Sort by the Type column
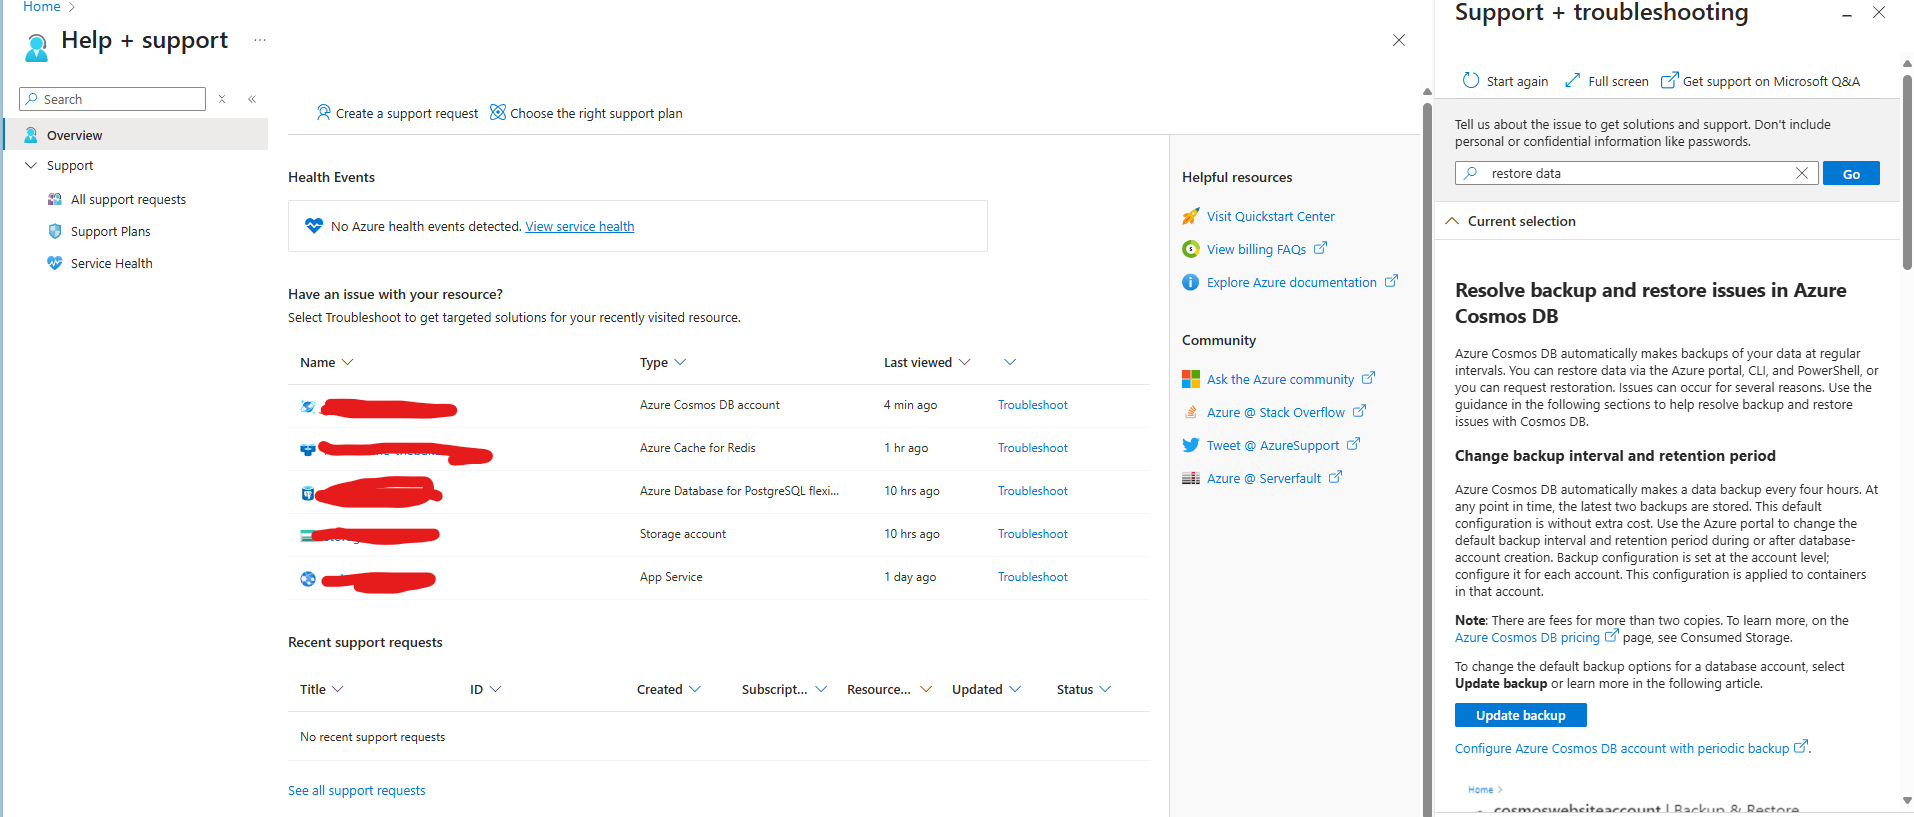 tap(662, 362)
